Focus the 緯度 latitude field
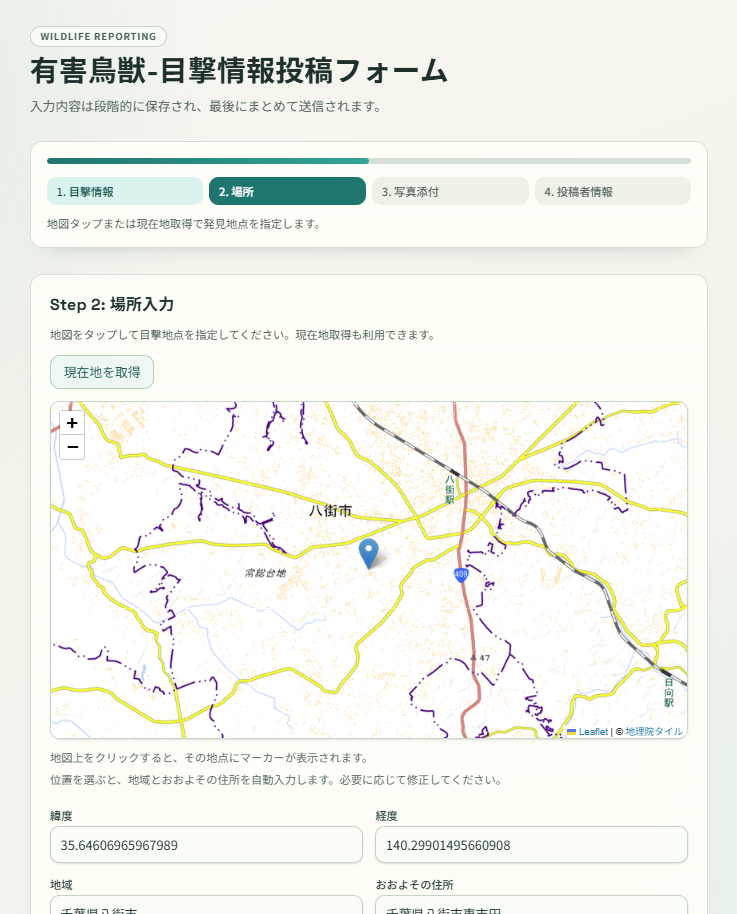 (x=206, y=845)
